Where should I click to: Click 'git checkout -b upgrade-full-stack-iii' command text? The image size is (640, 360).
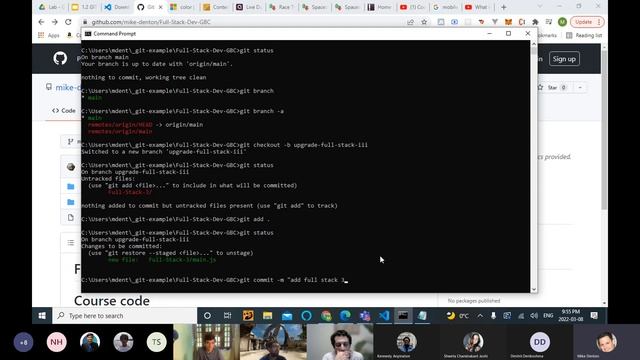pyautogui.click(x=304, y=145)
